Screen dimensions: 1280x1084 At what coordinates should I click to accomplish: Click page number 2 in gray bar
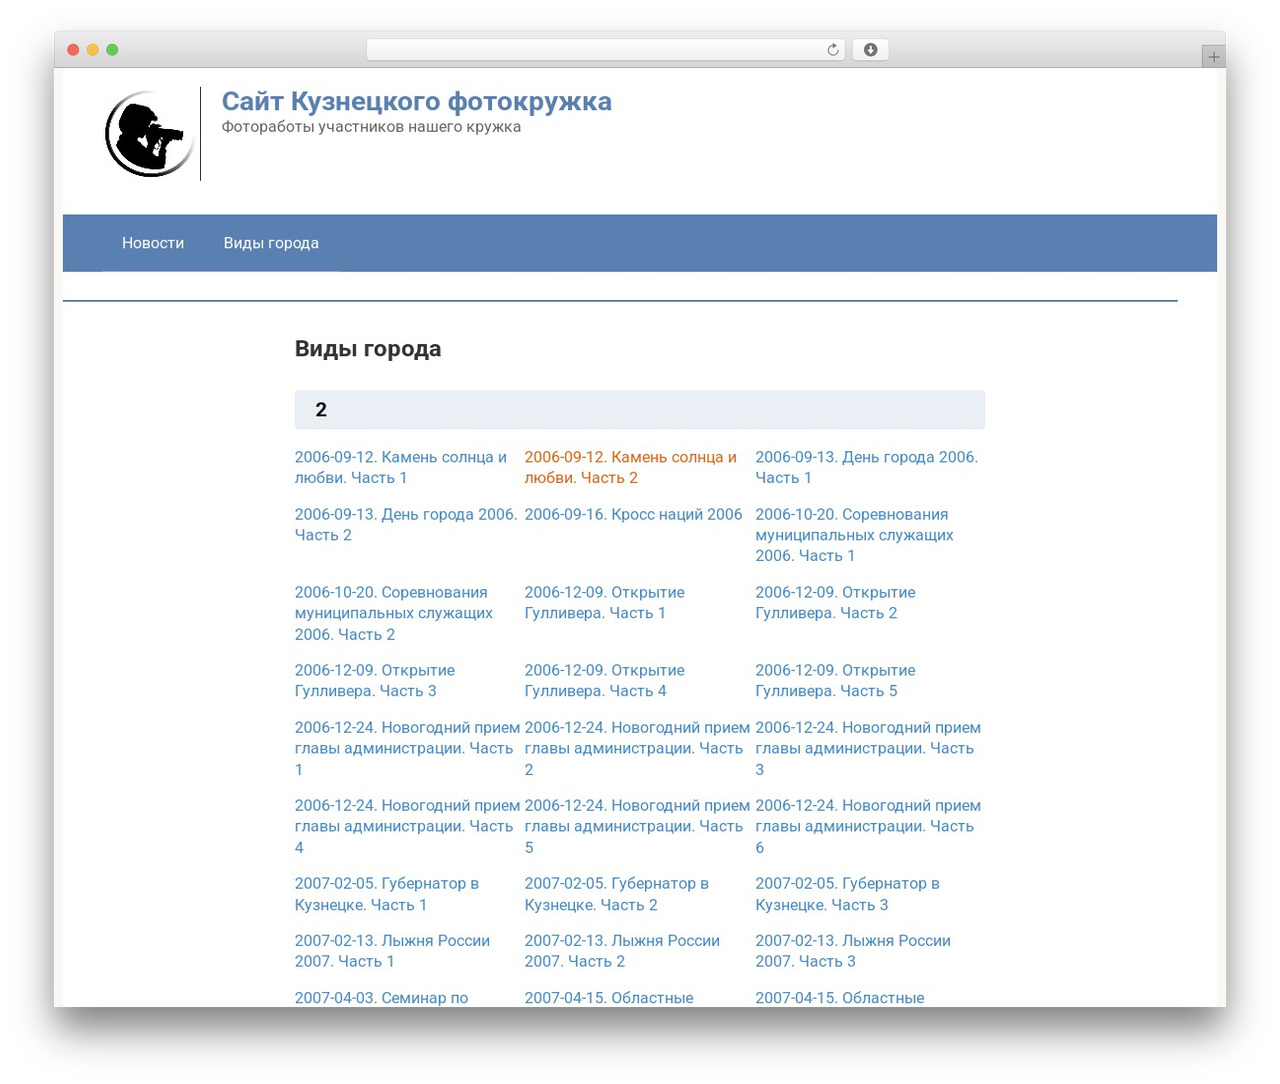tap(321, 410)
